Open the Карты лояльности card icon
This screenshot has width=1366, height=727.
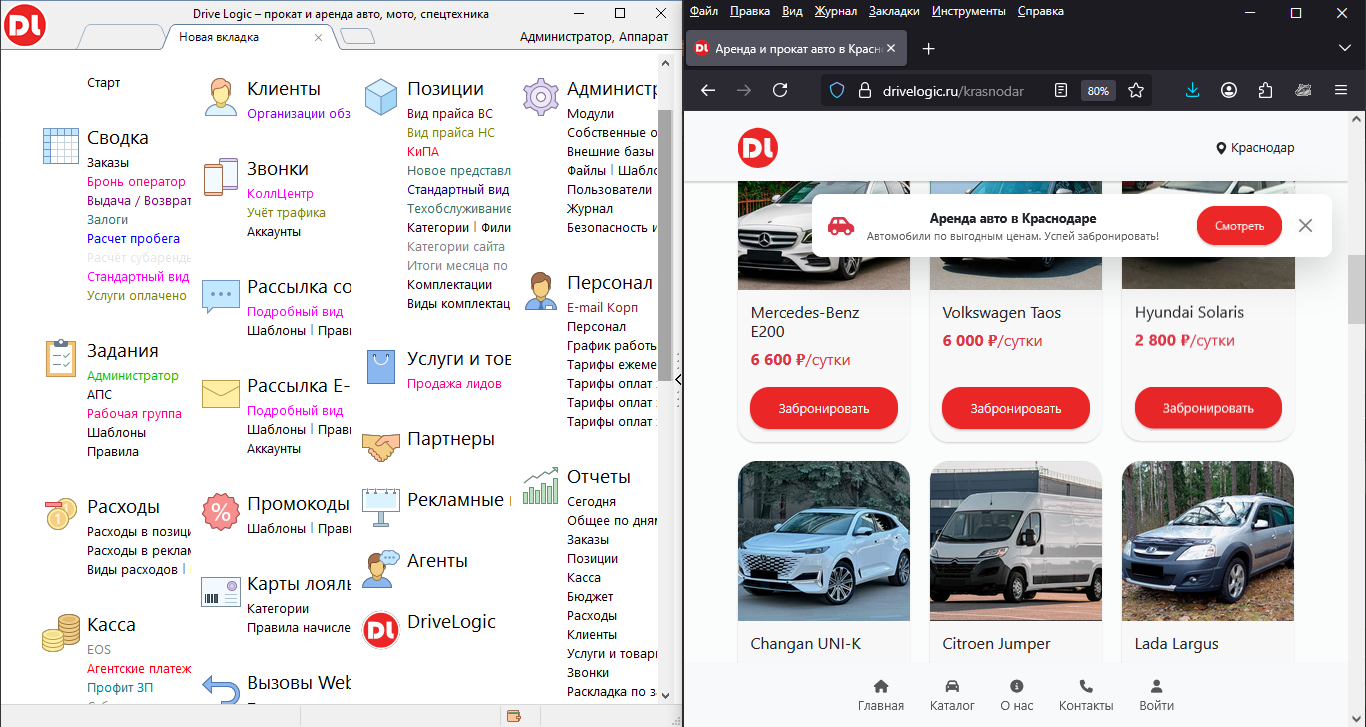point(221,592)
